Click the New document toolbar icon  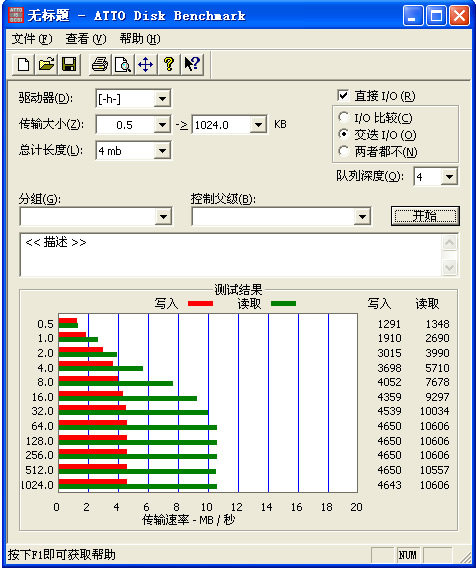(x=24, y=65)
